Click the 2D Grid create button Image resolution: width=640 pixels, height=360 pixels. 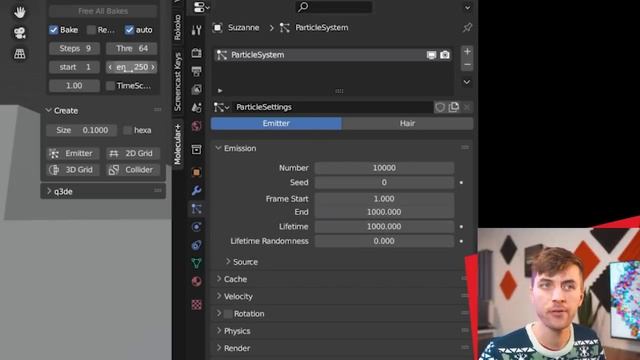click(x=133, y=153)
